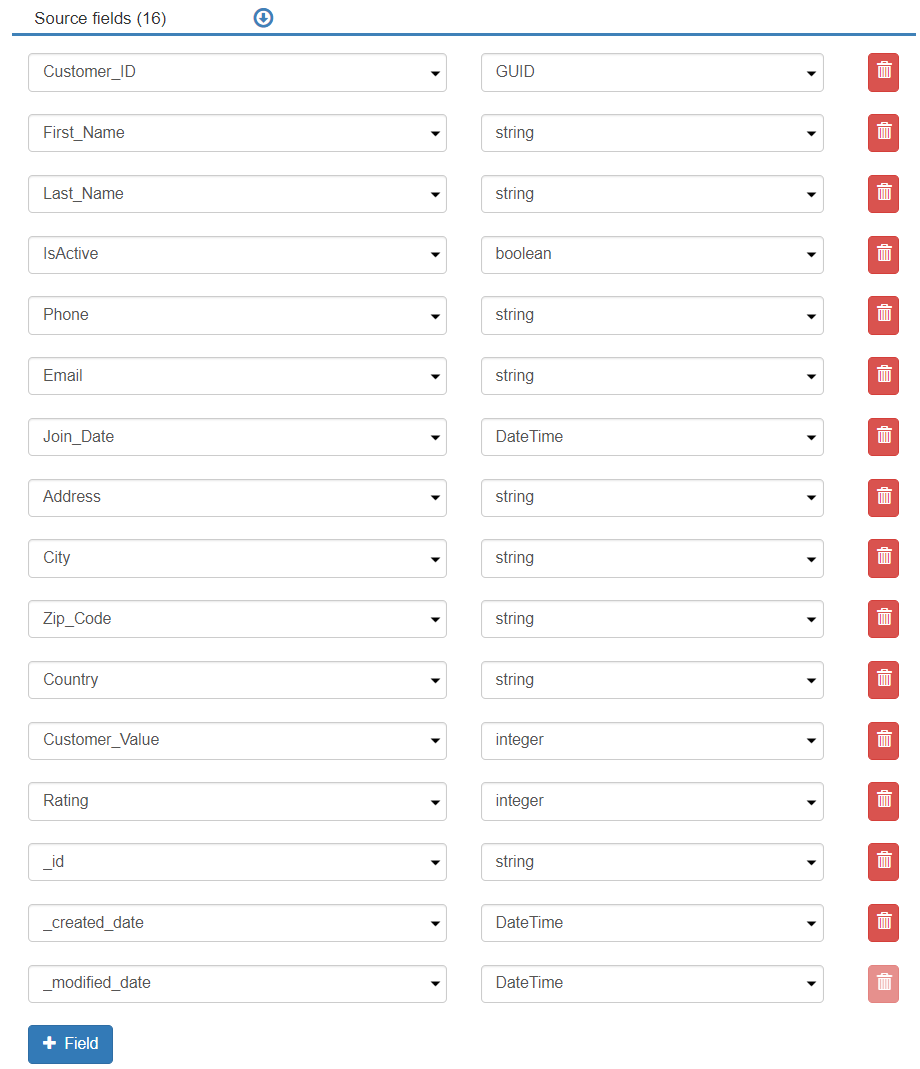This screenshot has width=920, height=1069.
Task: Click trash icon for First_Name field
Action: [883, 133]
